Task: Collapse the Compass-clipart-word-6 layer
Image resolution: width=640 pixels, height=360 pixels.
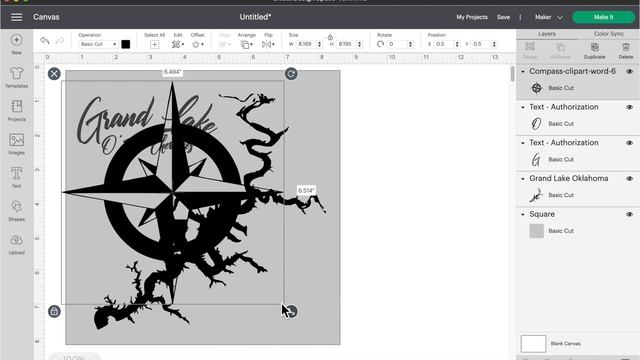Action: [523, 71]
